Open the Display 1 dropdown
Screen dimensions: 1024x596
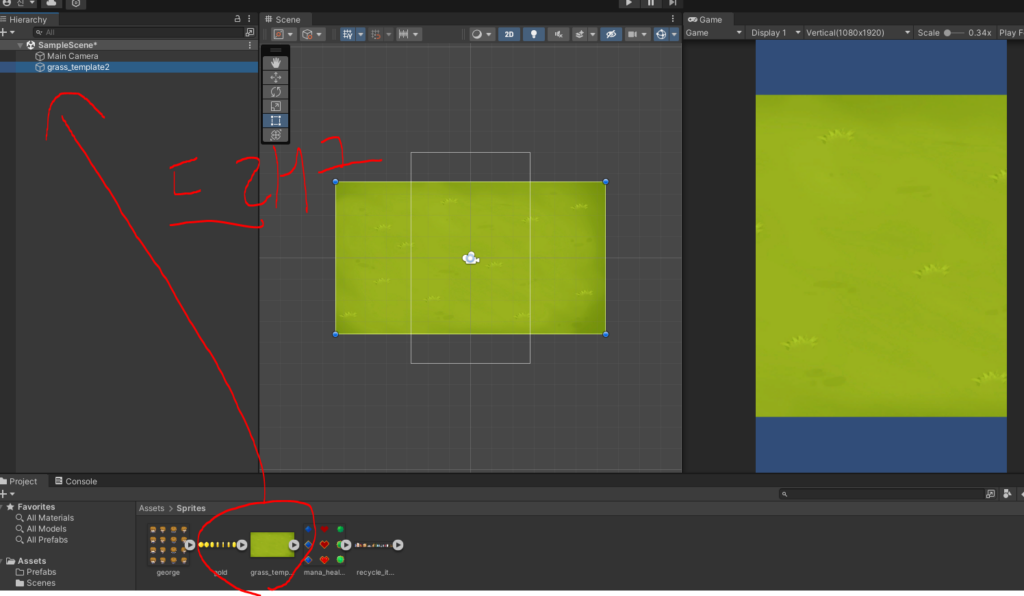click(773, 33)
